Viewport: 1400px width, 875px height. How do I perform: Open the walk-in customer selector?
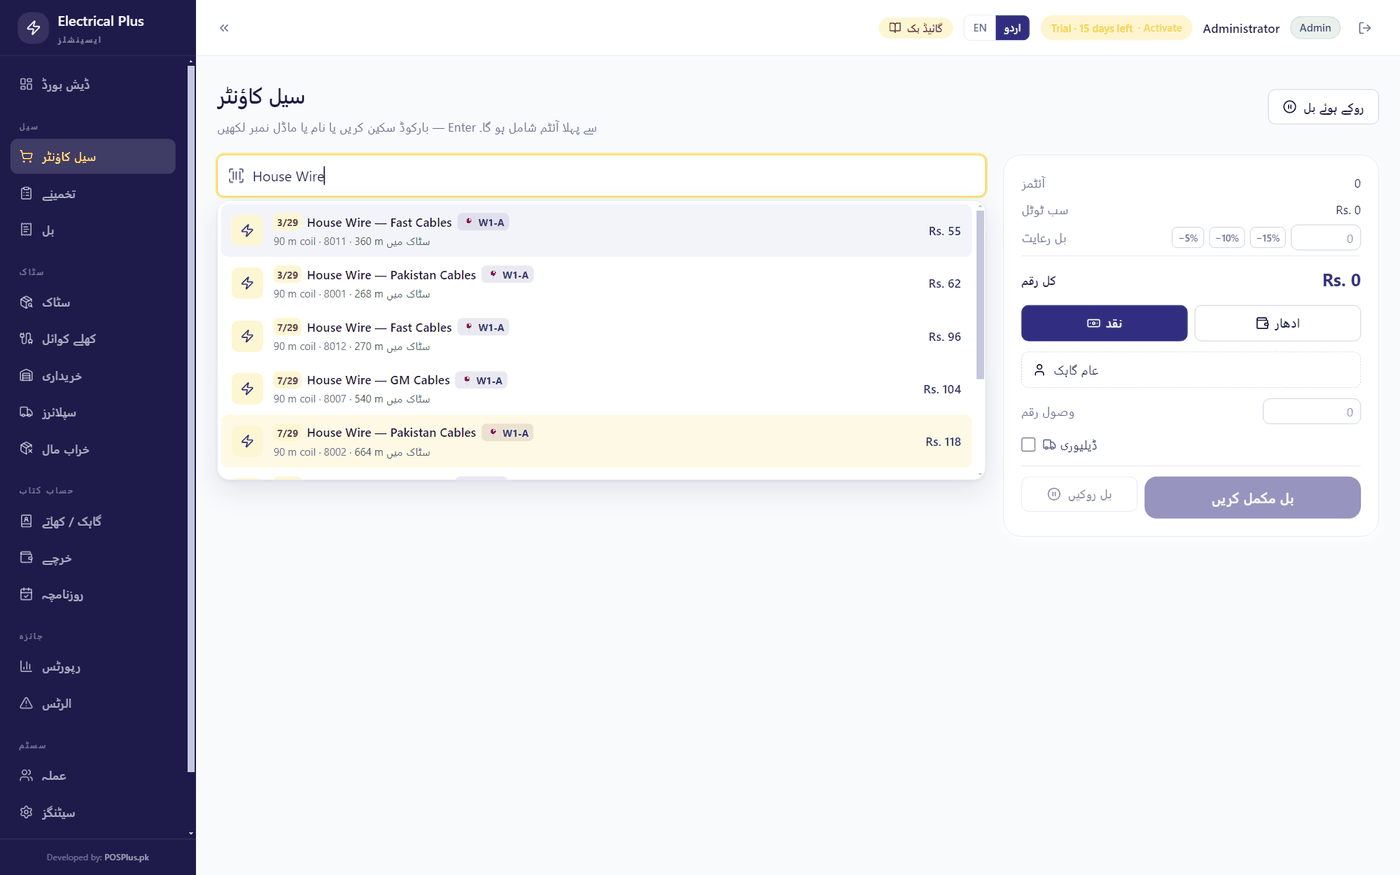click(x=1190, y=370)
